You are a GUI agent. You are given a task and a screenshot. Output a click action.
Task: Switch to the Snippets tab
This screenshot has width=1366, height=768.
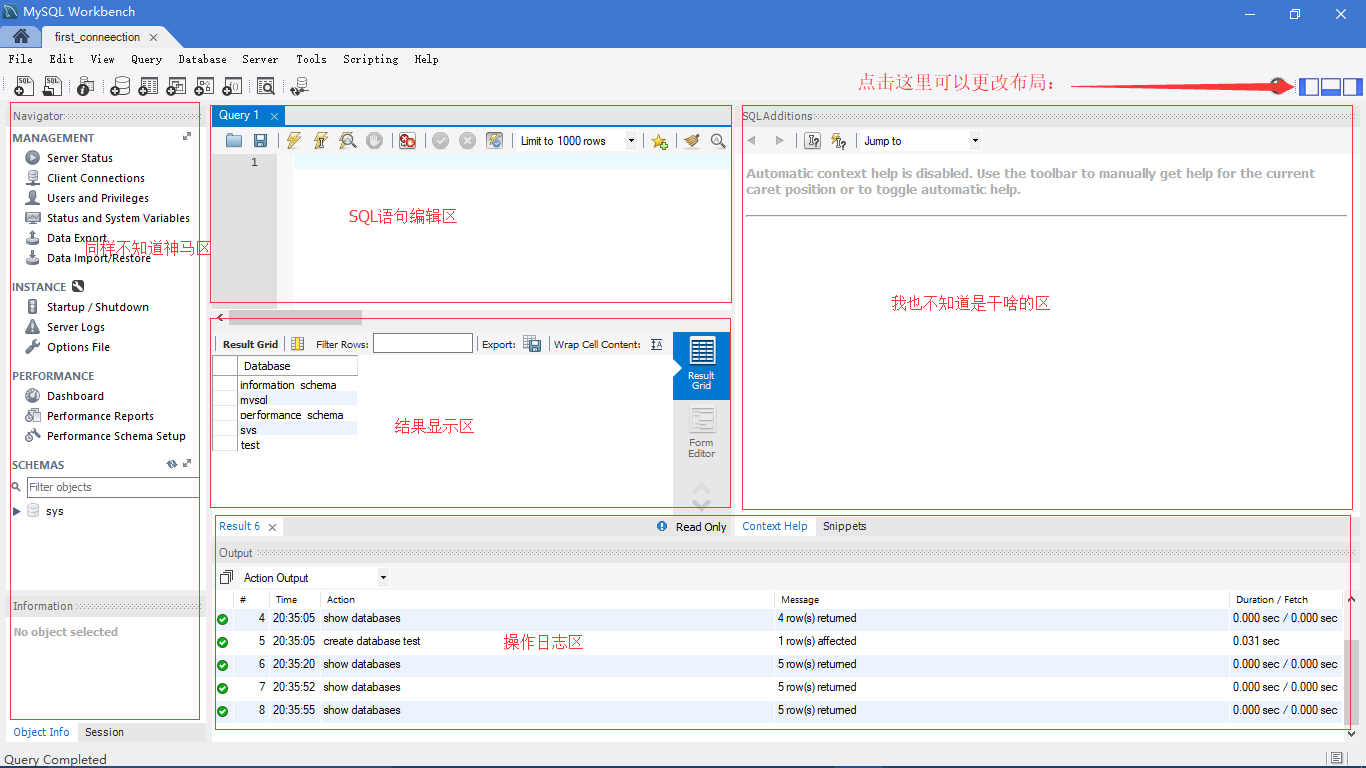click(x=845, y=526)
